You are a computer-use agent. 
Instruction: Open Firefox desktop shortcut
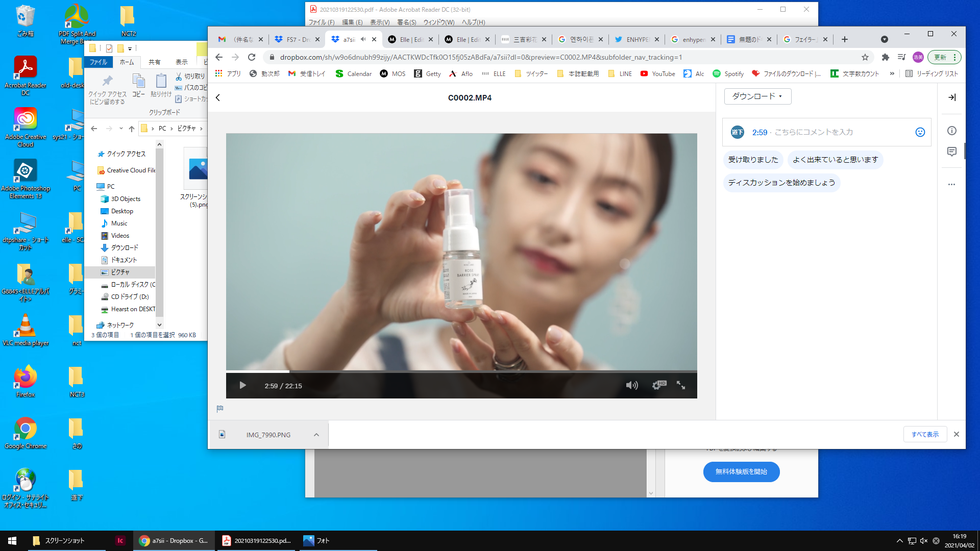25,382
